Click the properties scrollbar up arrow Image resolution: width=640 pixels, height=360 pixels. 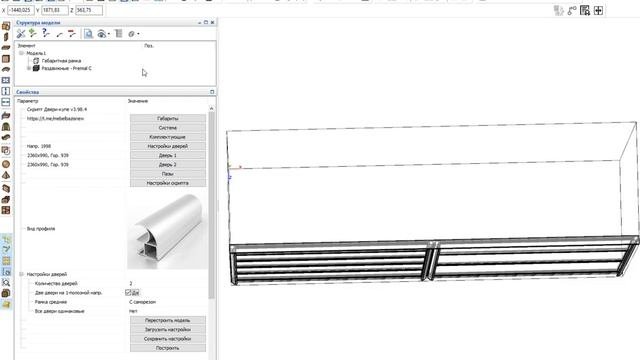point(211,109)
